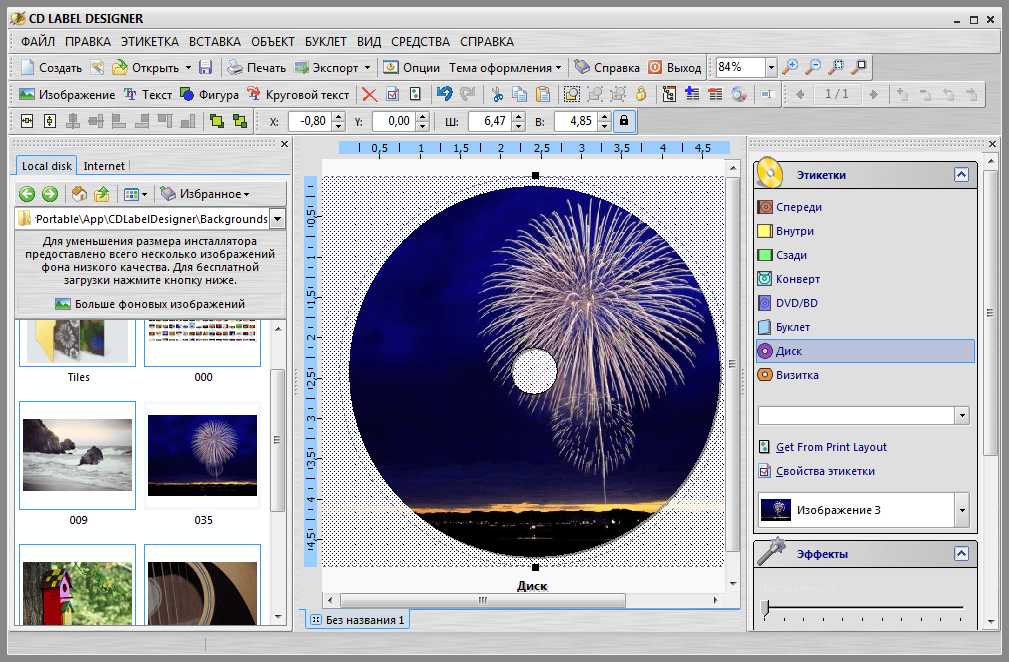Select the 035 fireworks thumbnail
This screenshot has width=1009, height=662.
click(x=203, y=455)
